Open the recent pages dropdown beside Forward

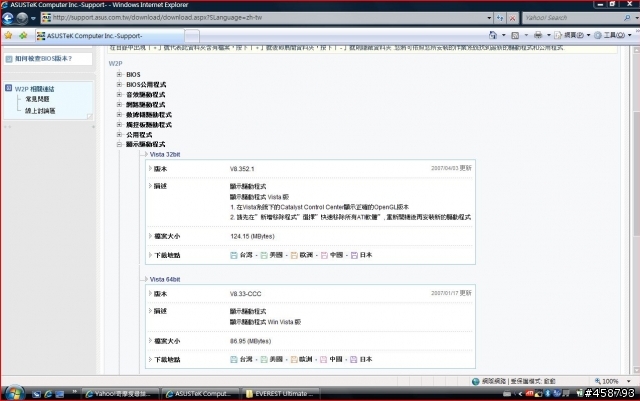33,18
